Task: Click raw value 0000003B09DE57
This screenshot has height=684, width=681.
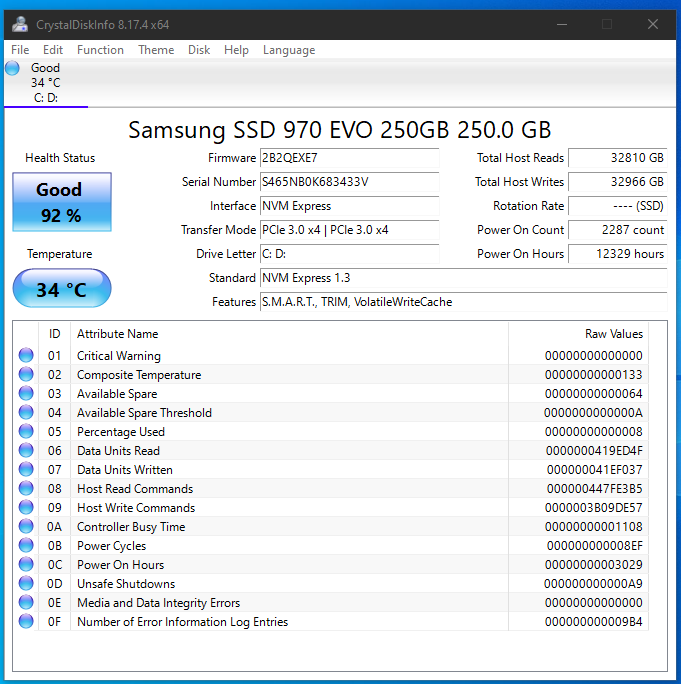Action: coord(594,508)
